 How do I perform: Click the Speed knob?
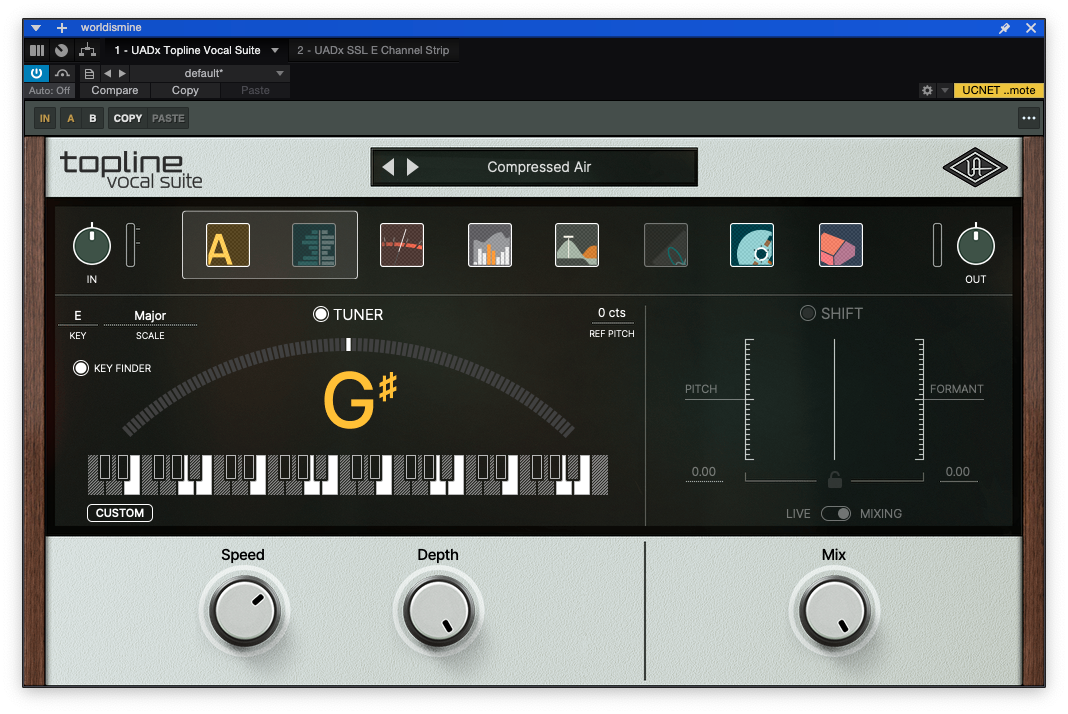coord(245,610)
